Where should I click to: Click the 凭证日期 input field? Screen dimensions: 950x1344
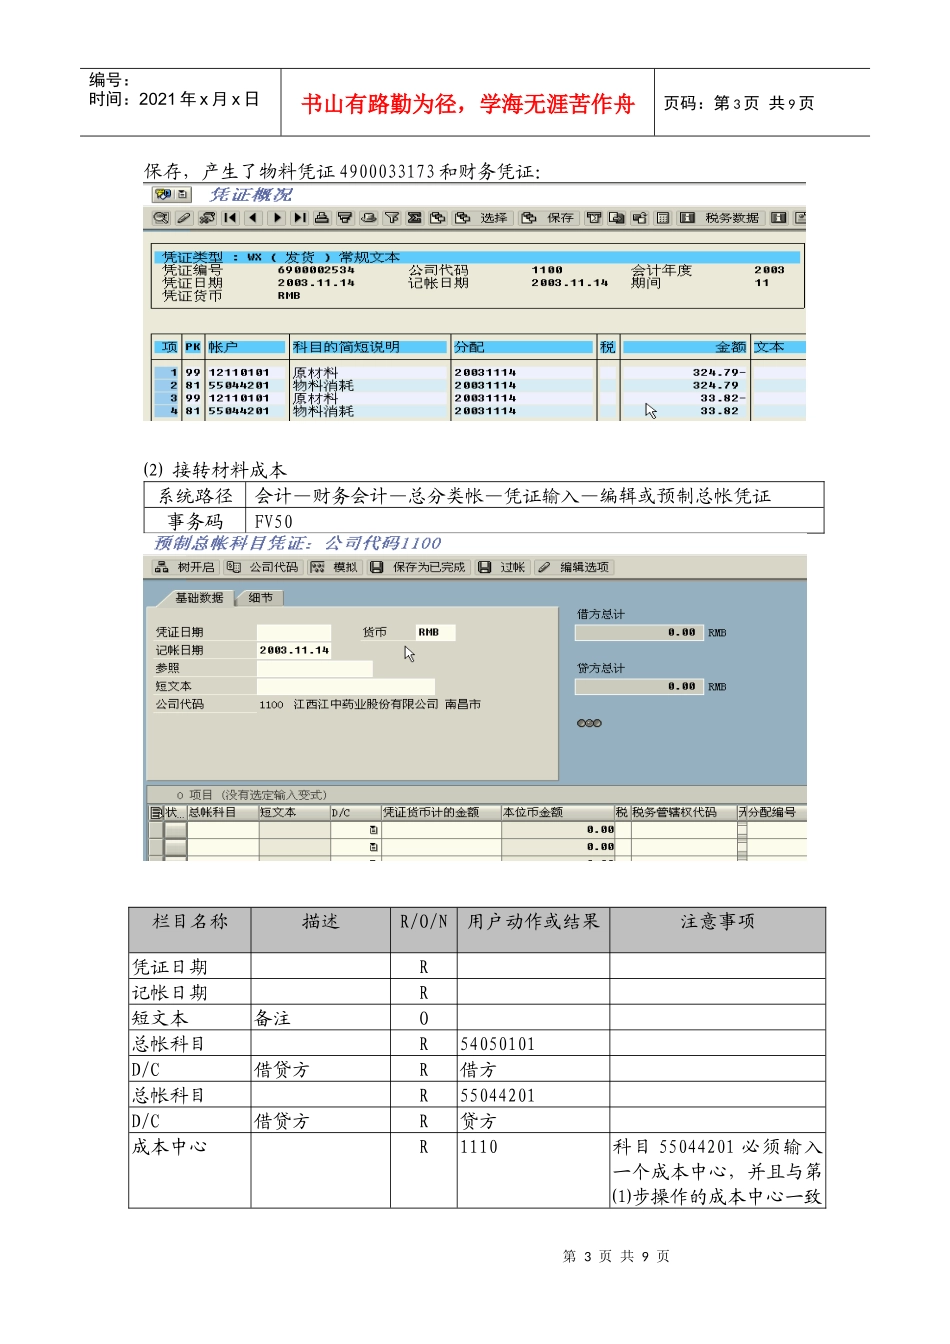(294, 632)
